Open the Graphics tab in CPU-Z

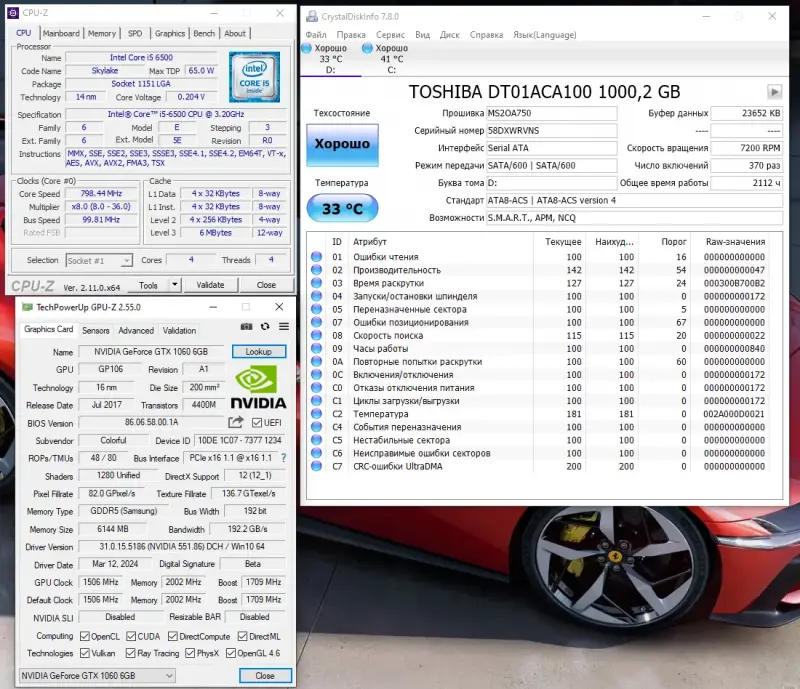point(170,33)
